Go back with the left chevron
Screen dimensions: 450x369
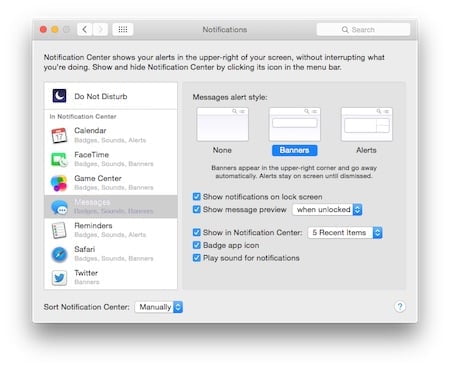85,29
